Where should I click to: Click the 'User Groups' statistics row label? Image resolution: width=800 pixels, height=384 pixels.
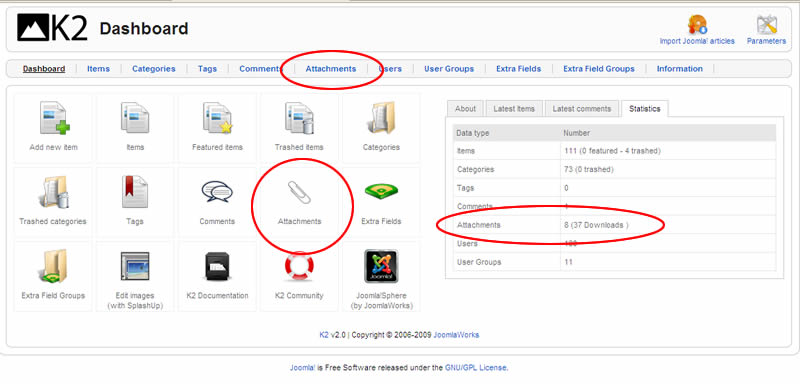(479, 262)
